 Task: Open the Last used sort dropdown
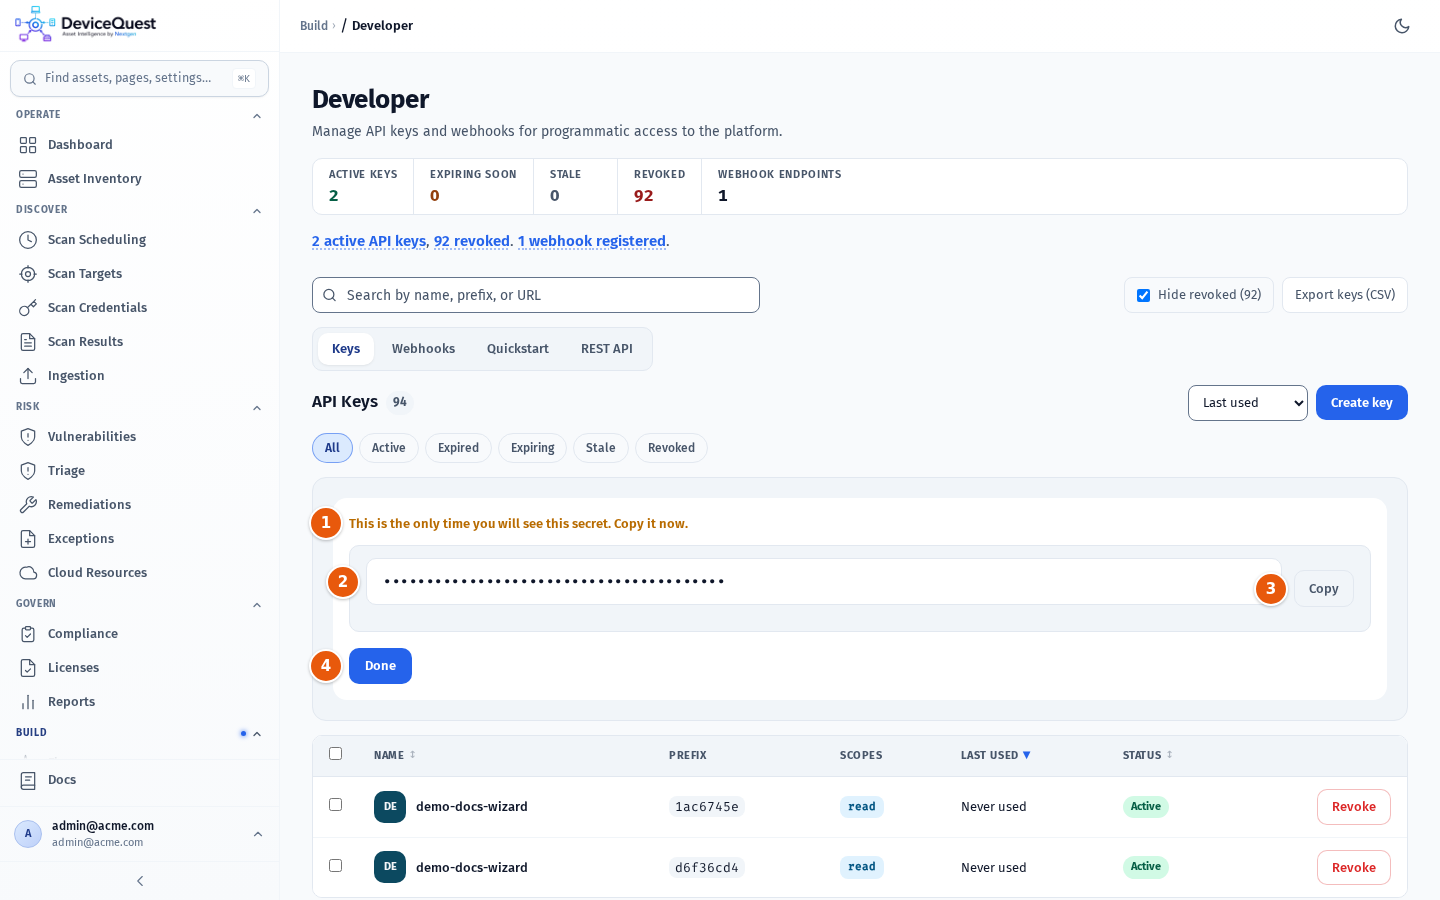(x=1247, y=403)
